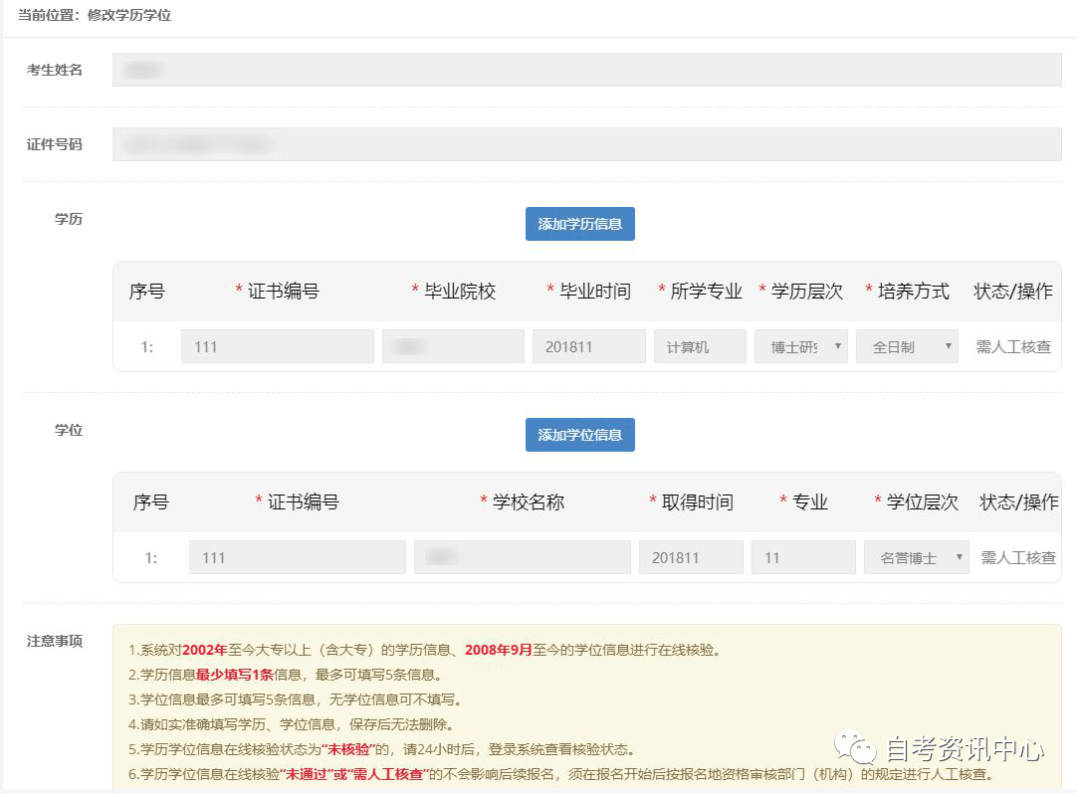Click the 取得时间 field showing 201811
The width and height of the screenshot is (1080, 797).
pos(691,557)
